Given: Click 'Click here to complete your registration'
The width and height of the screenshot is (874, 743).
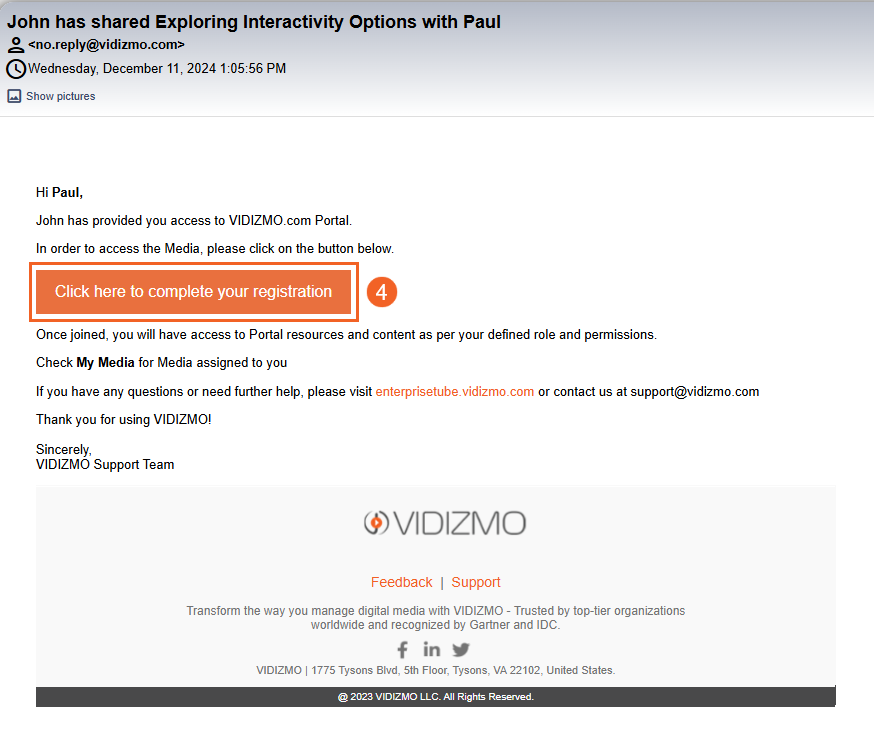Looking at the screenshot, I should coord(193,292).
